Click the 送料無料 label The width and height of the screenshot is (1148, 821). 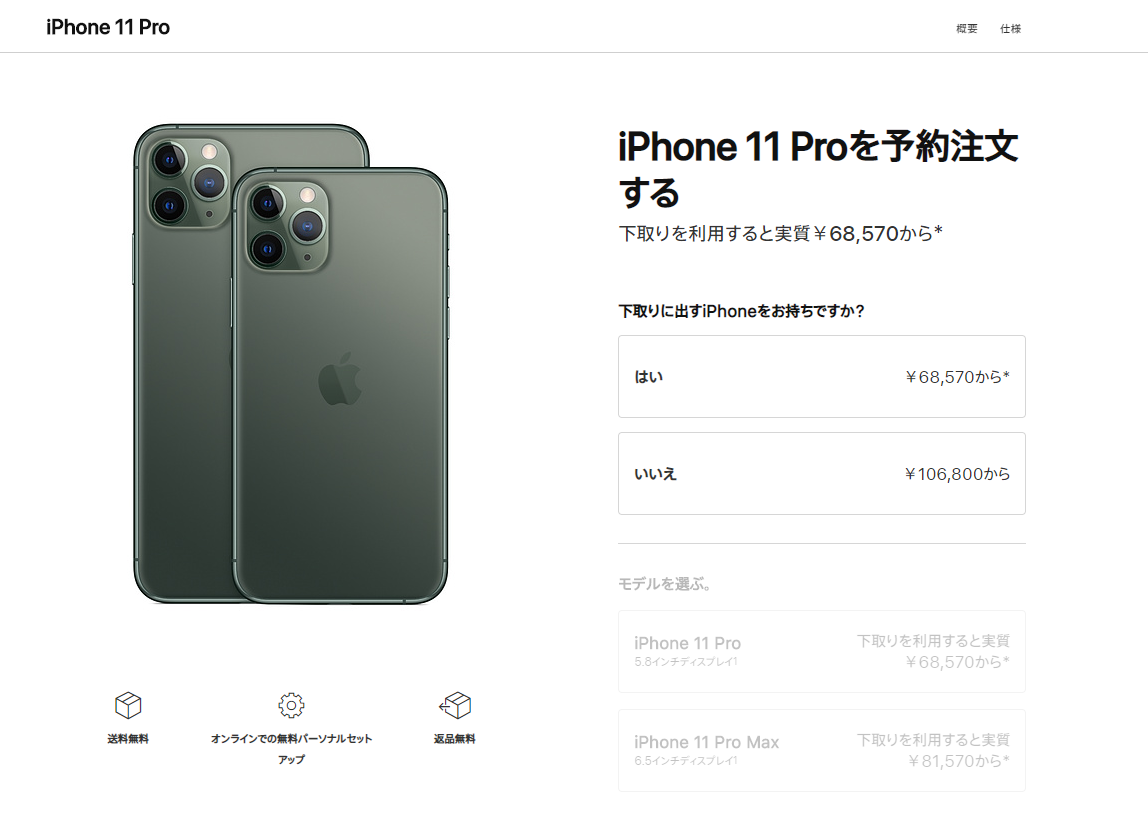tap(128, 738)
